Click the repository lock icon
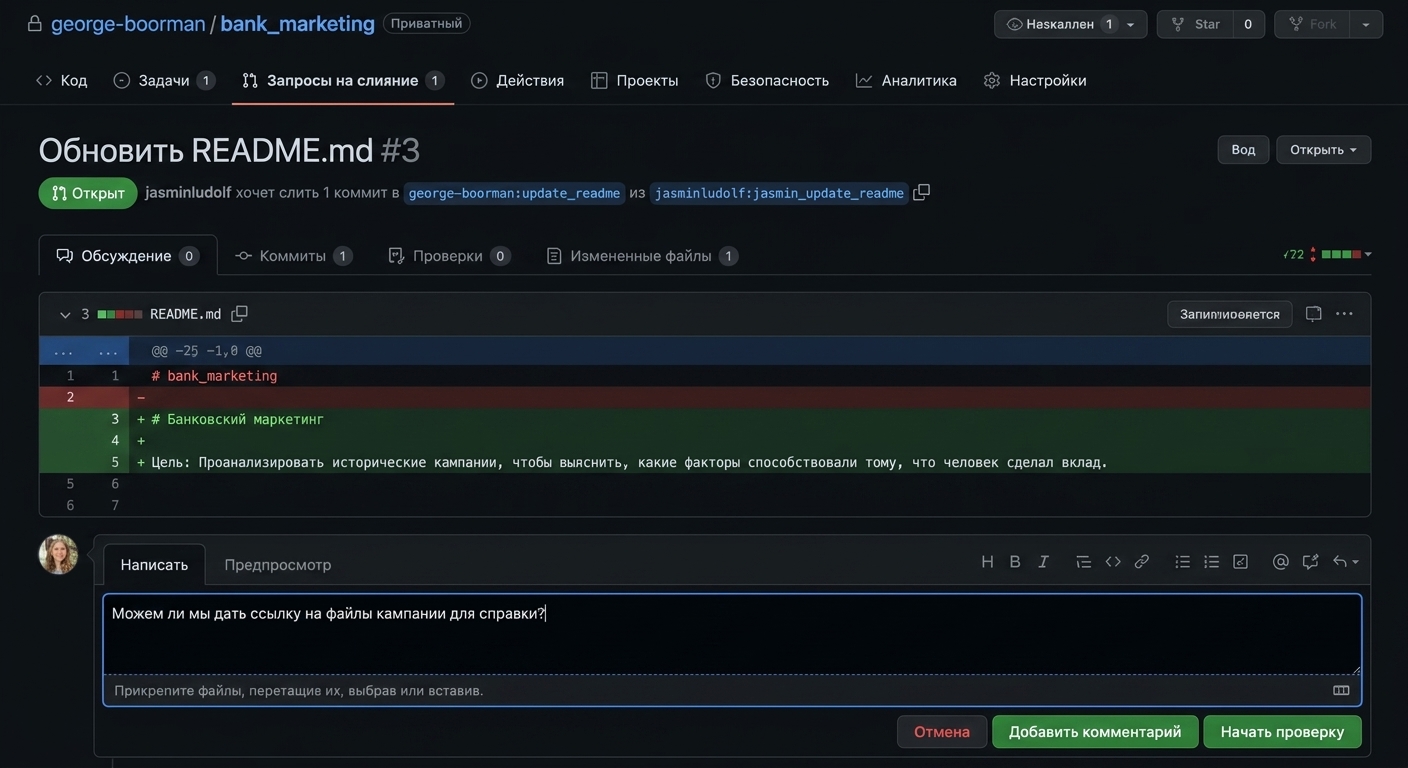 tap(35, 23)
